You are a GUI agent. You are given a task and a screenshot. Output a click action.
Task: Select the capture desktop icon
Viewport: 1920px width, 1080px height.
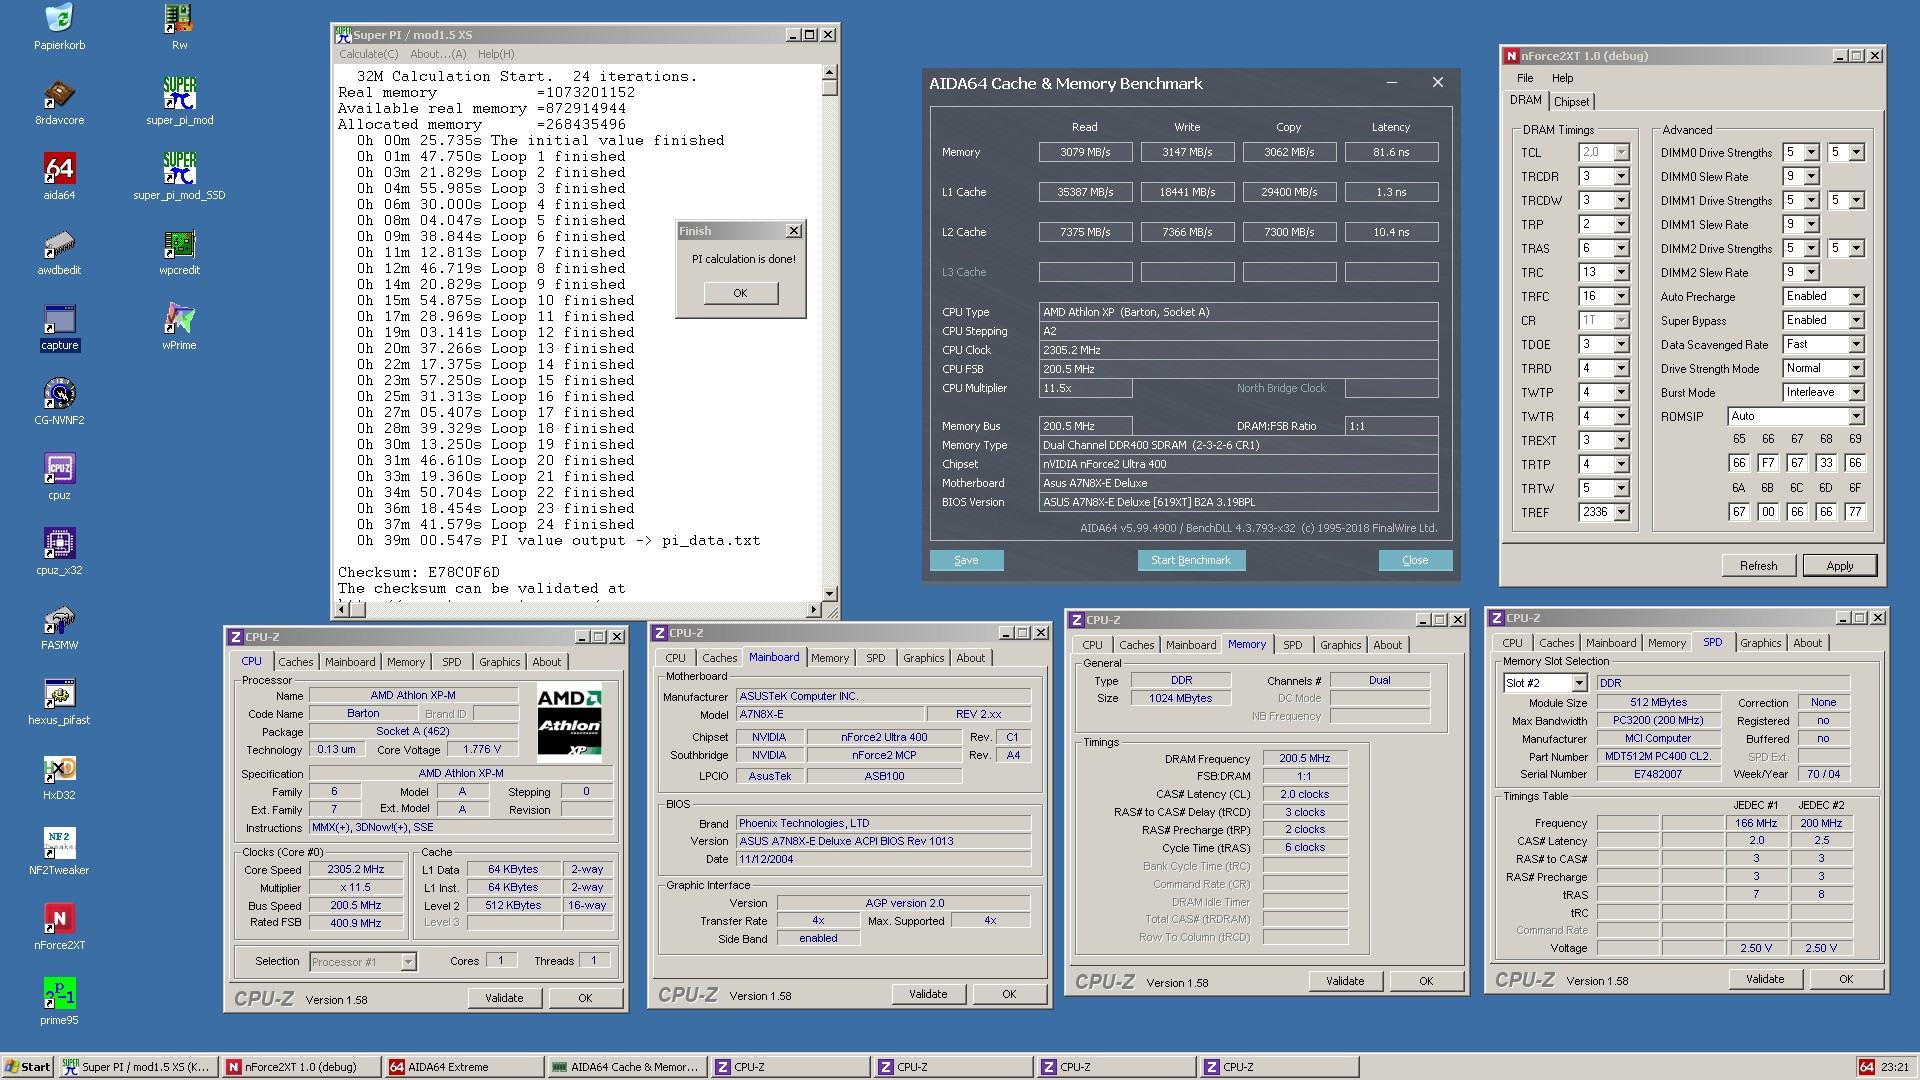[x=59, y=327]
